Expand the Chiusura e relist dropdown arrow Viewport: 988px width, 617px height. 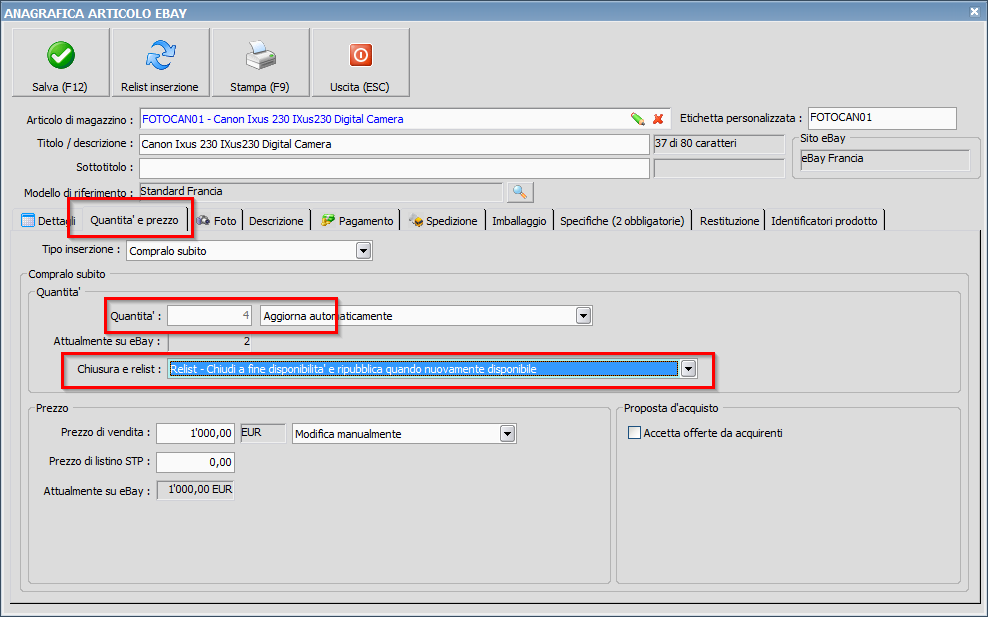pyautogui.click(x=688, y=369)
